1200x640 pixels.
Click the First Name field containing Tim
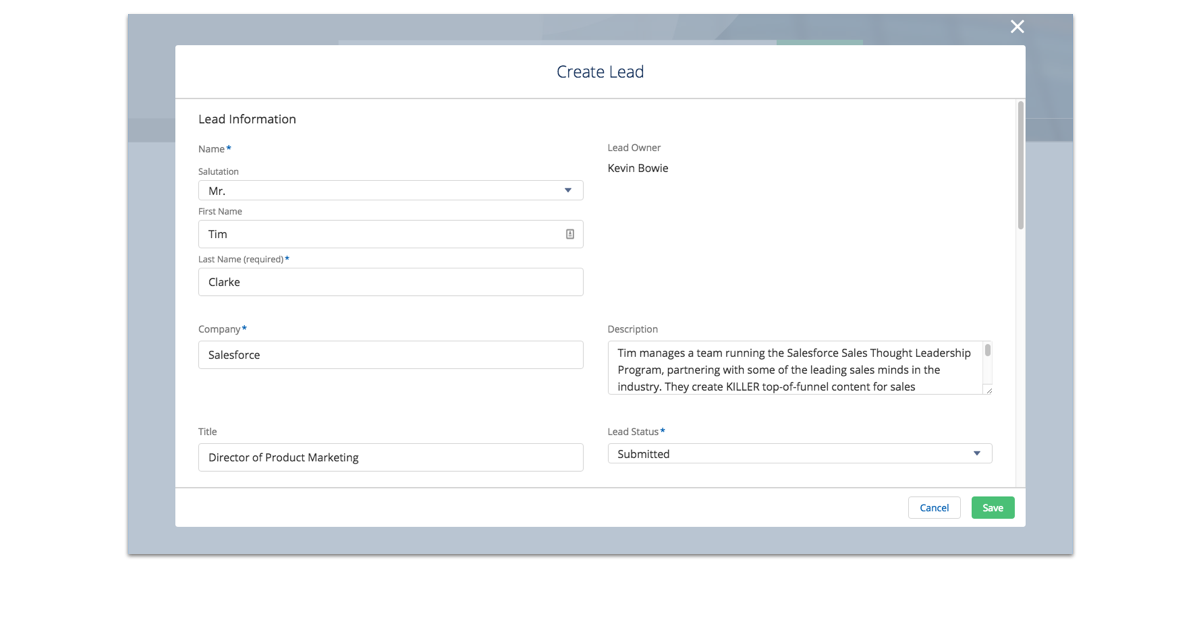pos(390,234)
